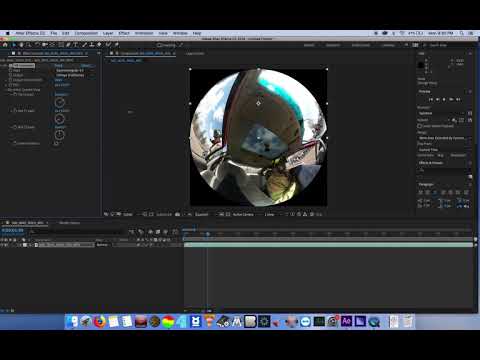Select the Zoom tool
The width and height of the screenshot is (480, 360).
pos(29,45)
